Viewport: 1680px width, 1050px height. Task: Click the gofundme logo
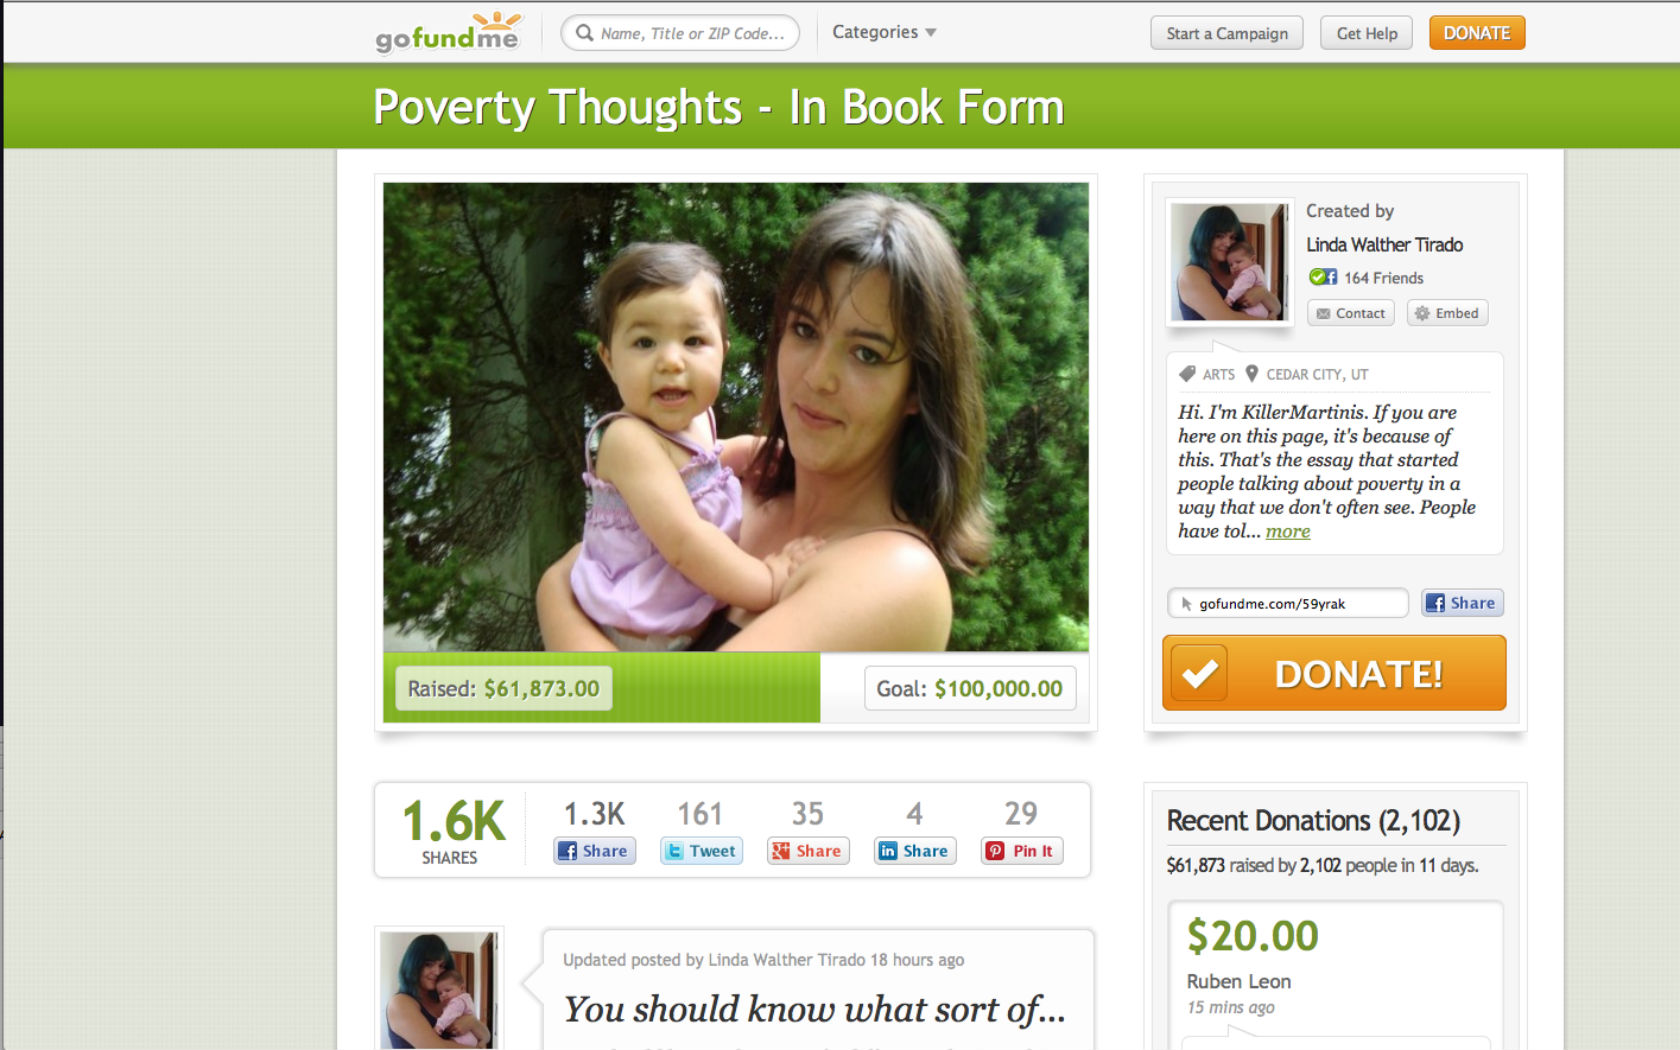coord(448,33)
